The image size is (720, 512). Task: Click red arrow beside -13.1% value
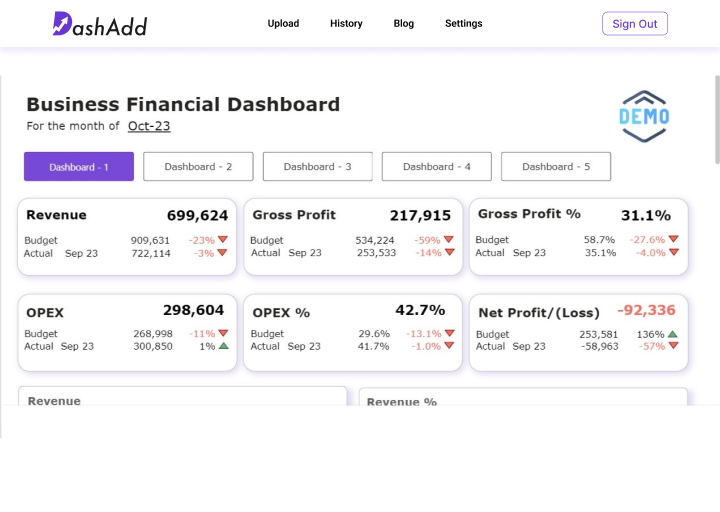point(450,333)
